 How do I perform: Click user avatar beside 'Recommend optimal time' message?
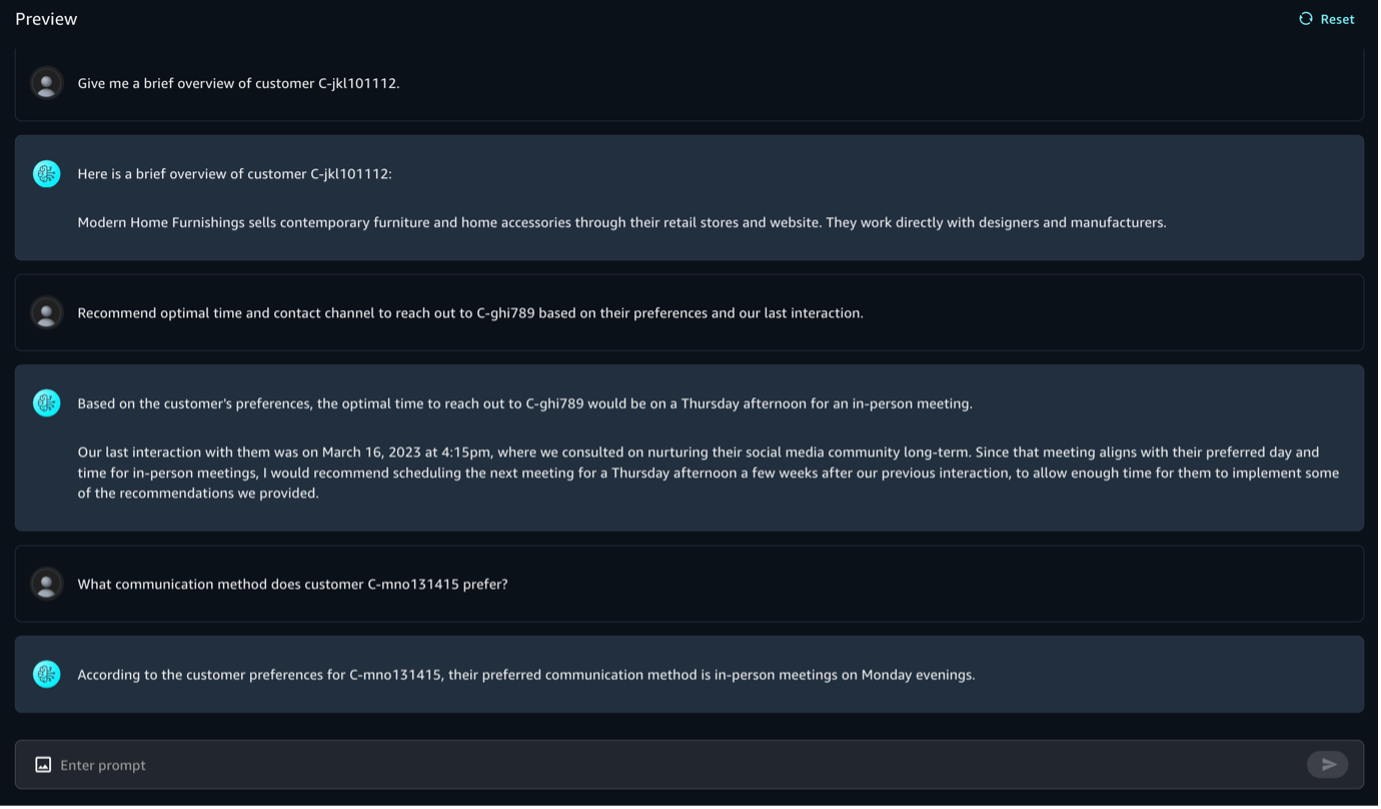46,313
